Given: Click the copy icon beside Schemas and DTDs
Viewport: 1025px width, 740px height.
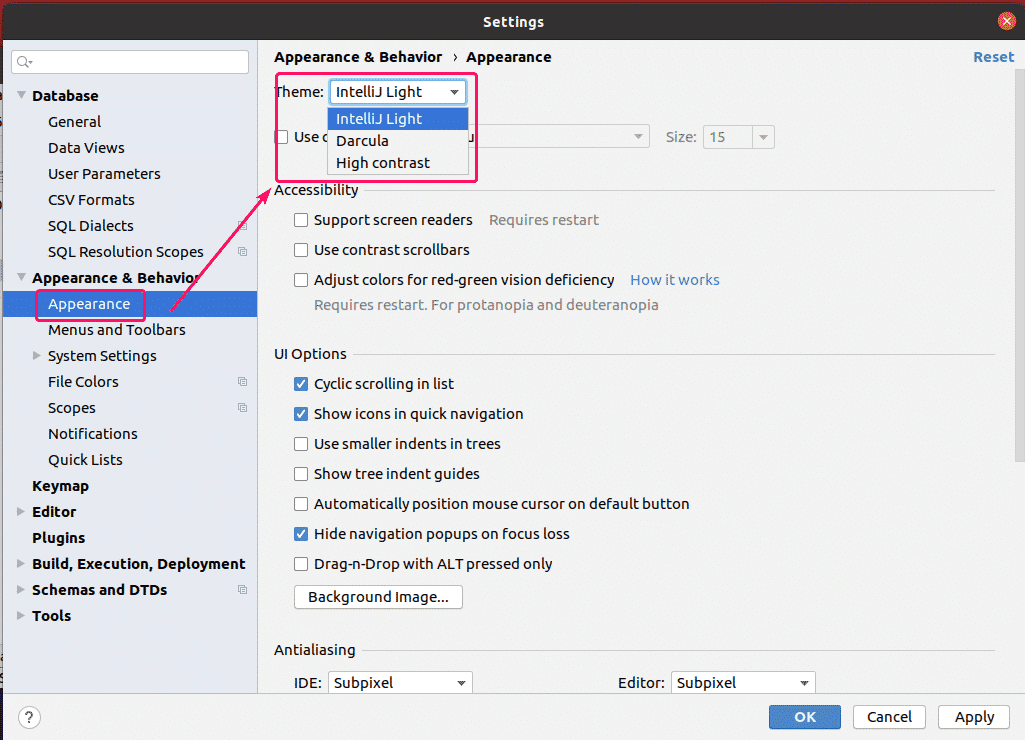Looking at the screenshot, I should [x=243, y=590].
